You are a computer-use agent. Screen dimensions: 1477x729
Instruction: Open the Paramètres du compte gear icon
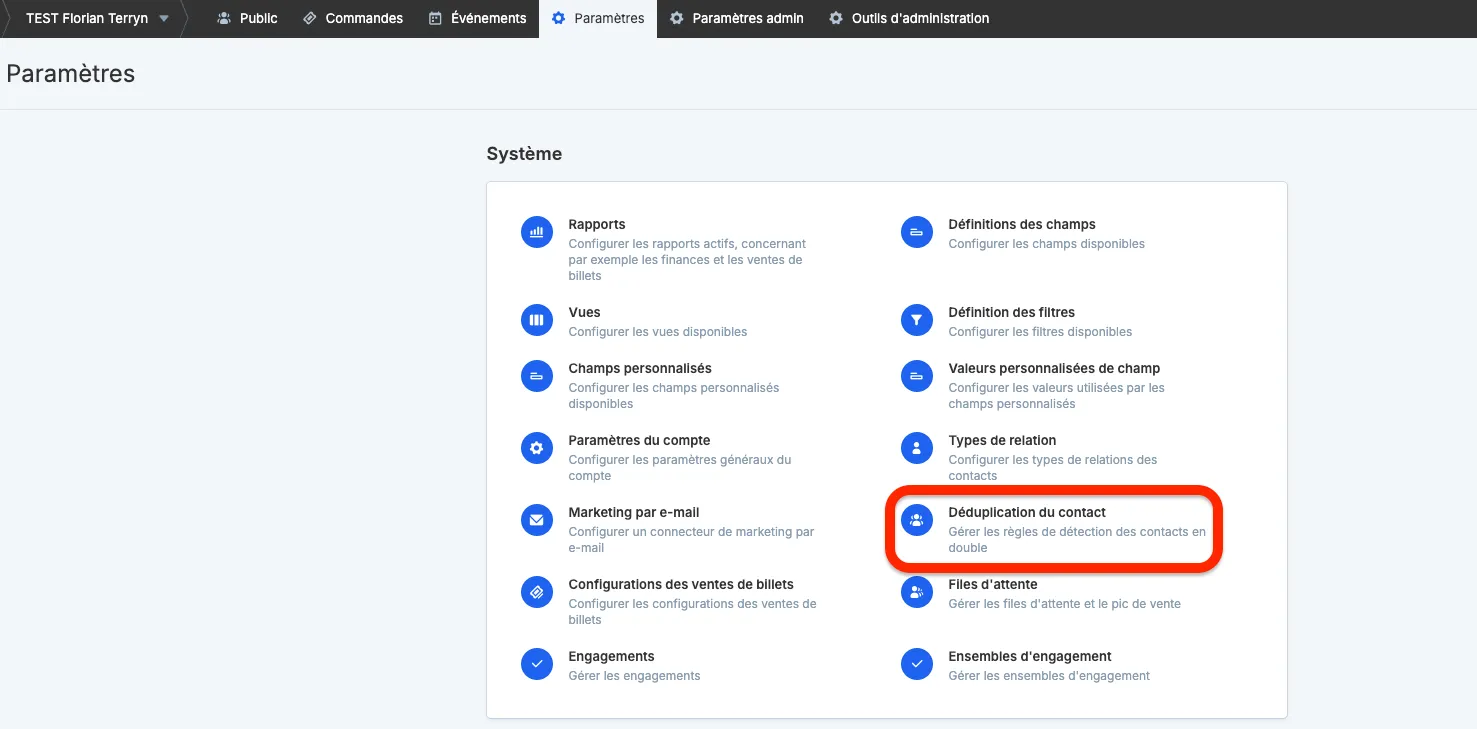pyautogui.click(x=537, y=448)
